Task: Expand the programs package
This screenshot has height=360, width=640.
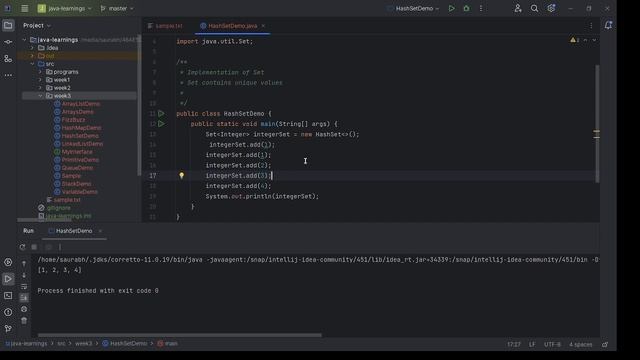Action: [x=40, y=72]
